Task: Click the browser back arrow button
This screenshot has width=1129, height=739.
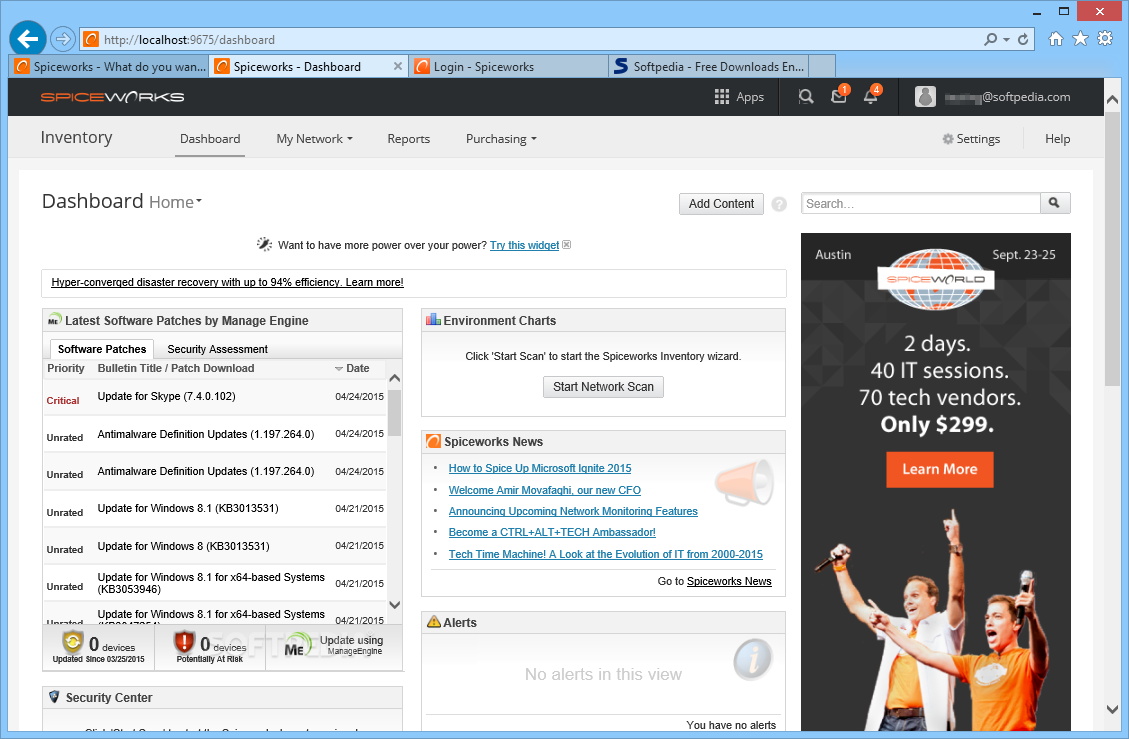Action: (28, 38)
